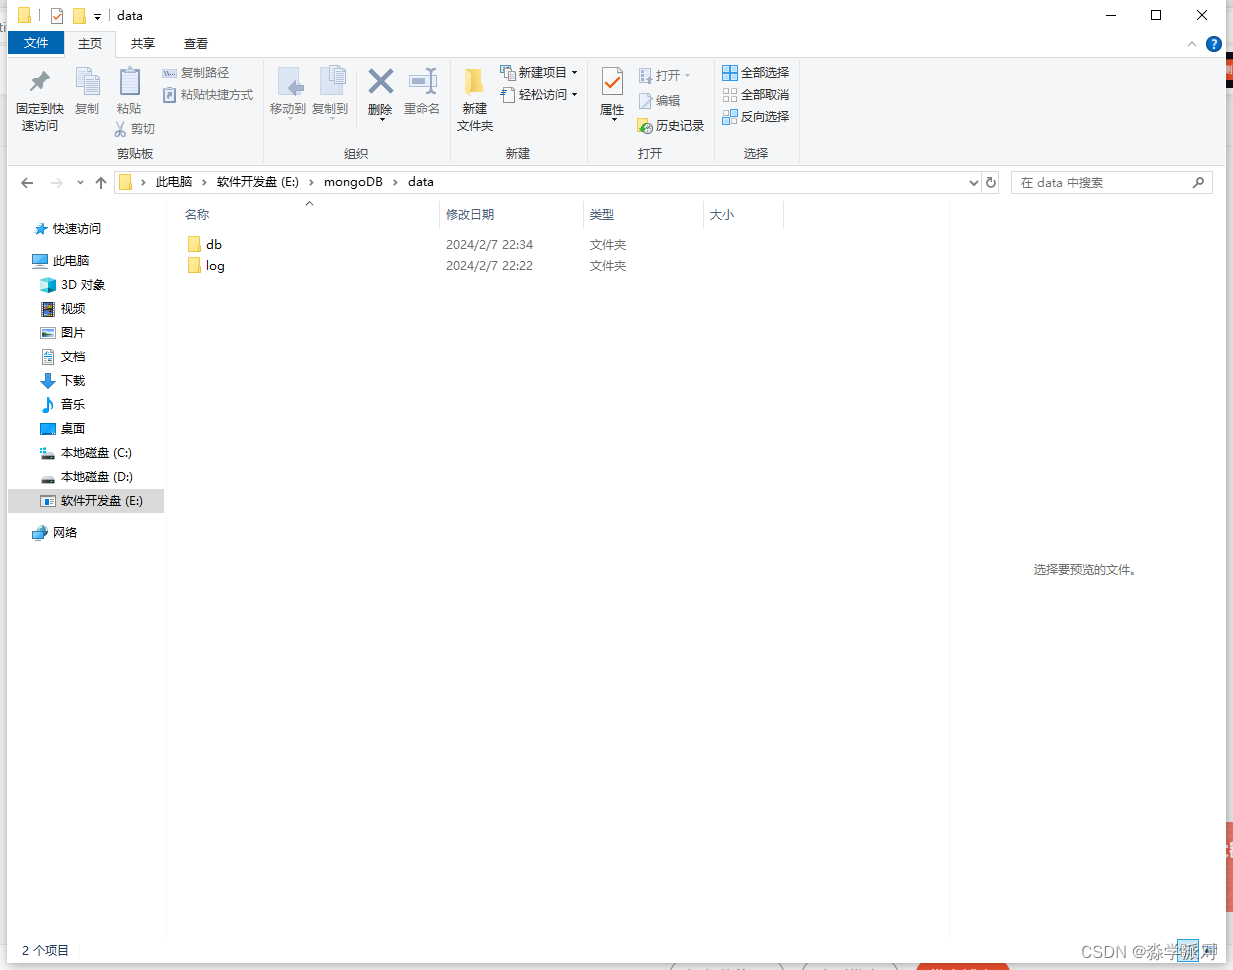Open 历史记录 (History) in the ribbon

pyautogui.click(x=670, y=125)
